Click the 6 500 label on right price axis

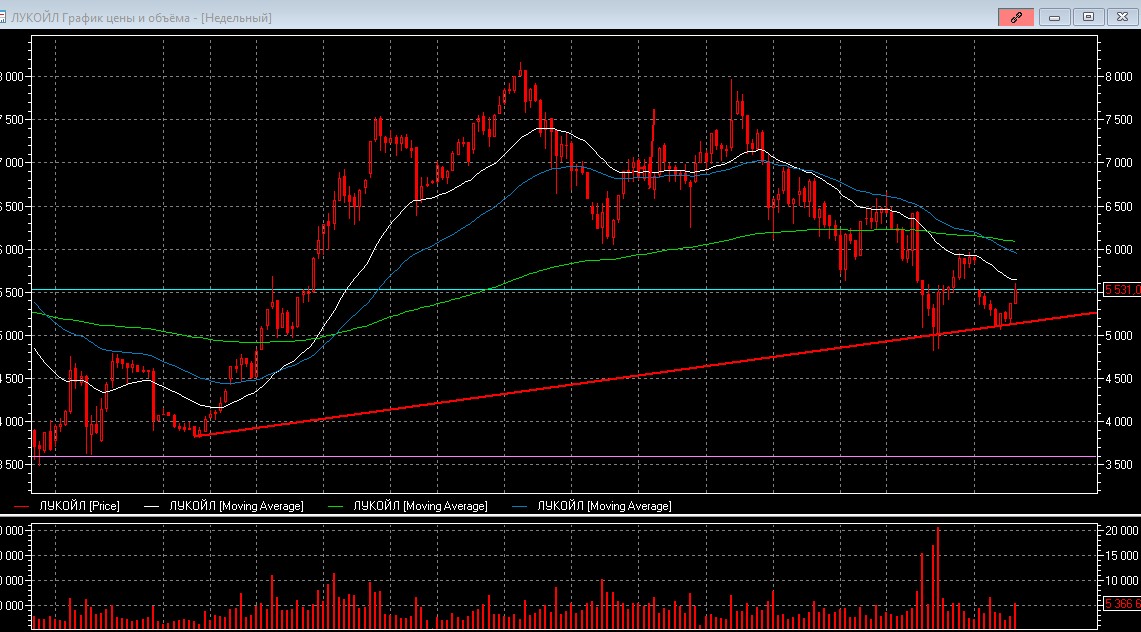point(1118,206)
